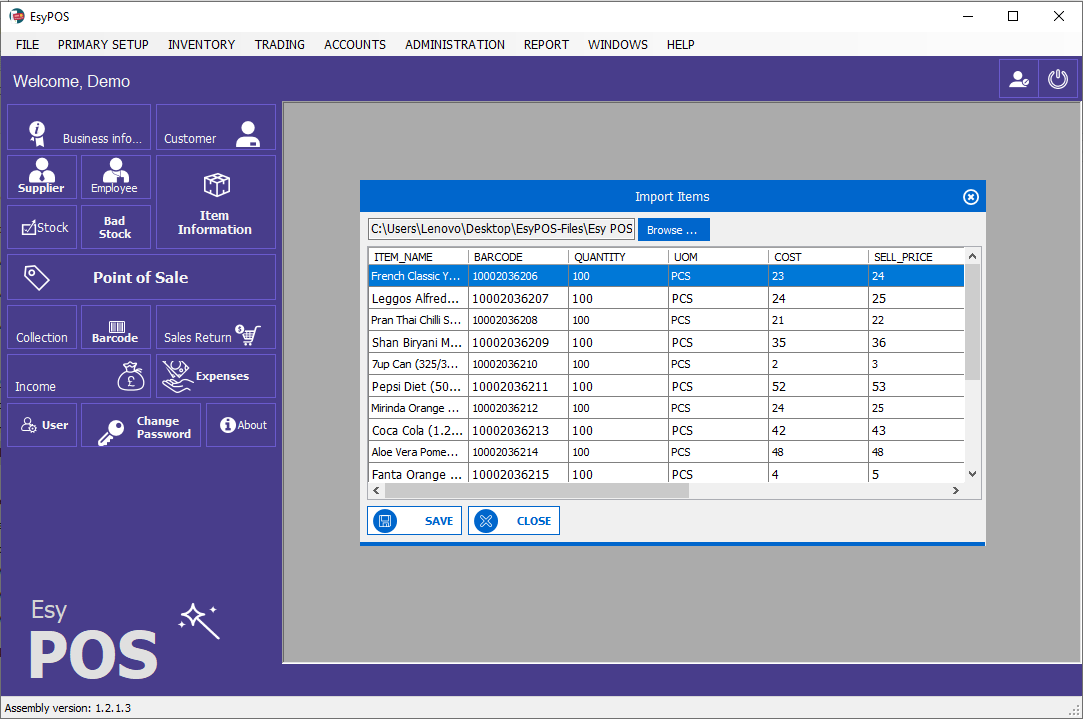Screen dimensions: 1083x719
Task: Sort by QUANTITY column header
Action: (619, 257)
